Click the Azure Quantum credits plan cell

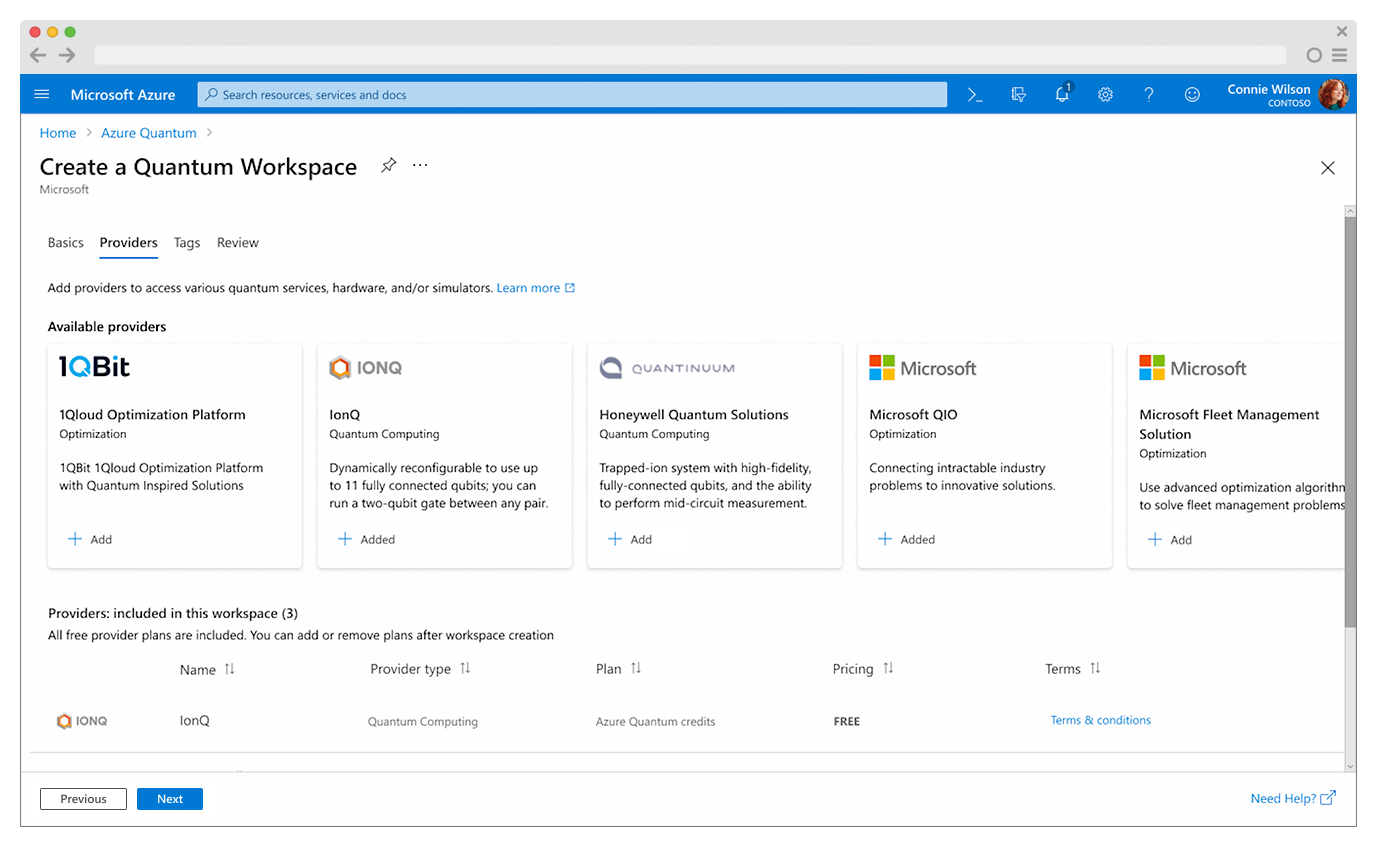(x=655, y=721)
